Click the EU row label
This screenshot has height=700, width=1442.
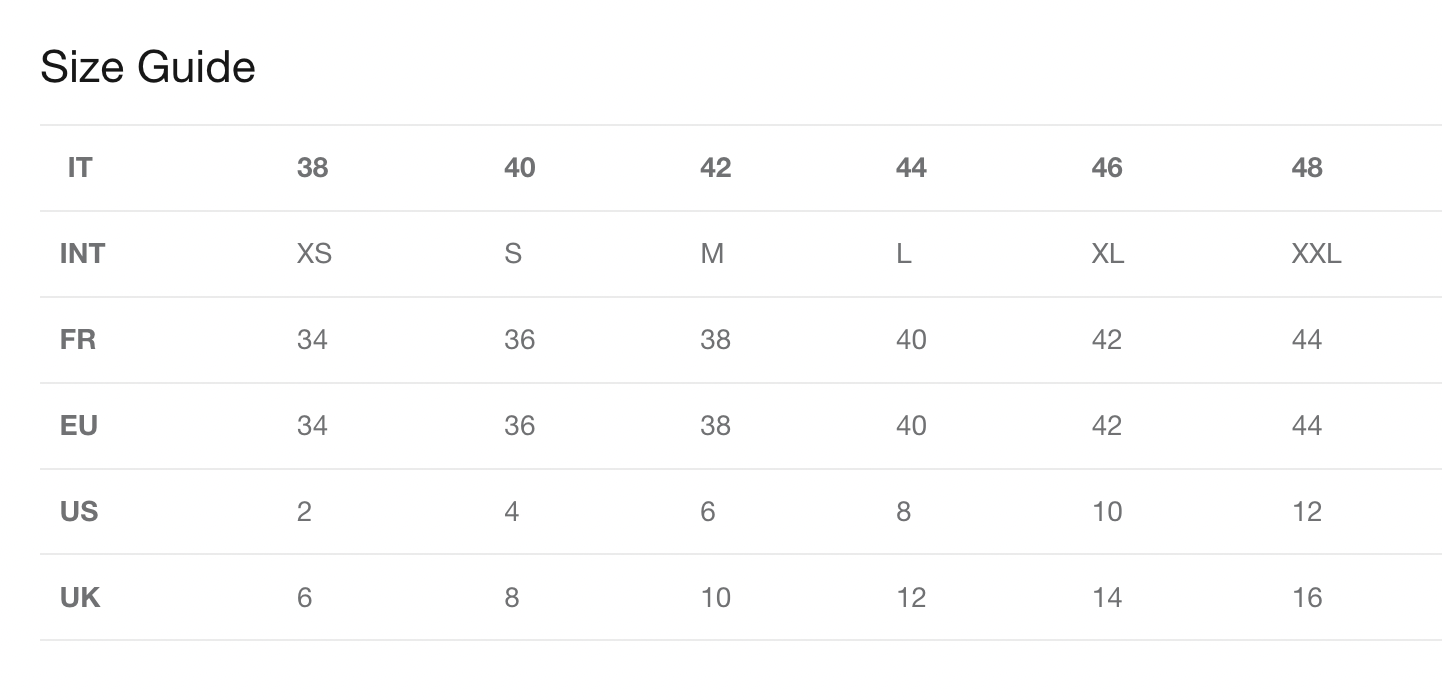(x=79, y=426)
